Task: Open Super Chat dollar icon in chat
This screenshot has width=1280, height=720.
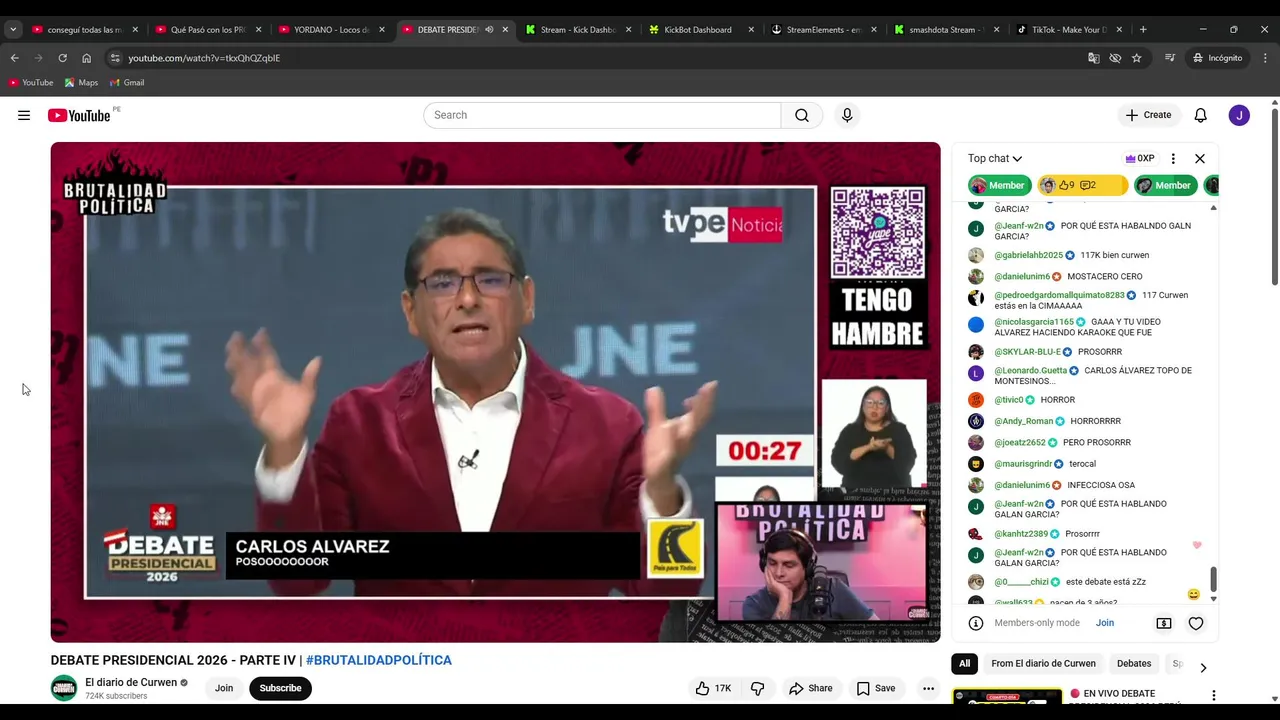Action: (1164, 623)
